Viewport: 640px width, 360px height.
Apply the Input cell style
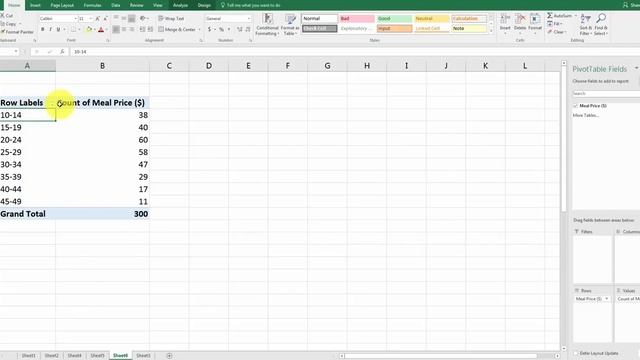pos(394,29)
